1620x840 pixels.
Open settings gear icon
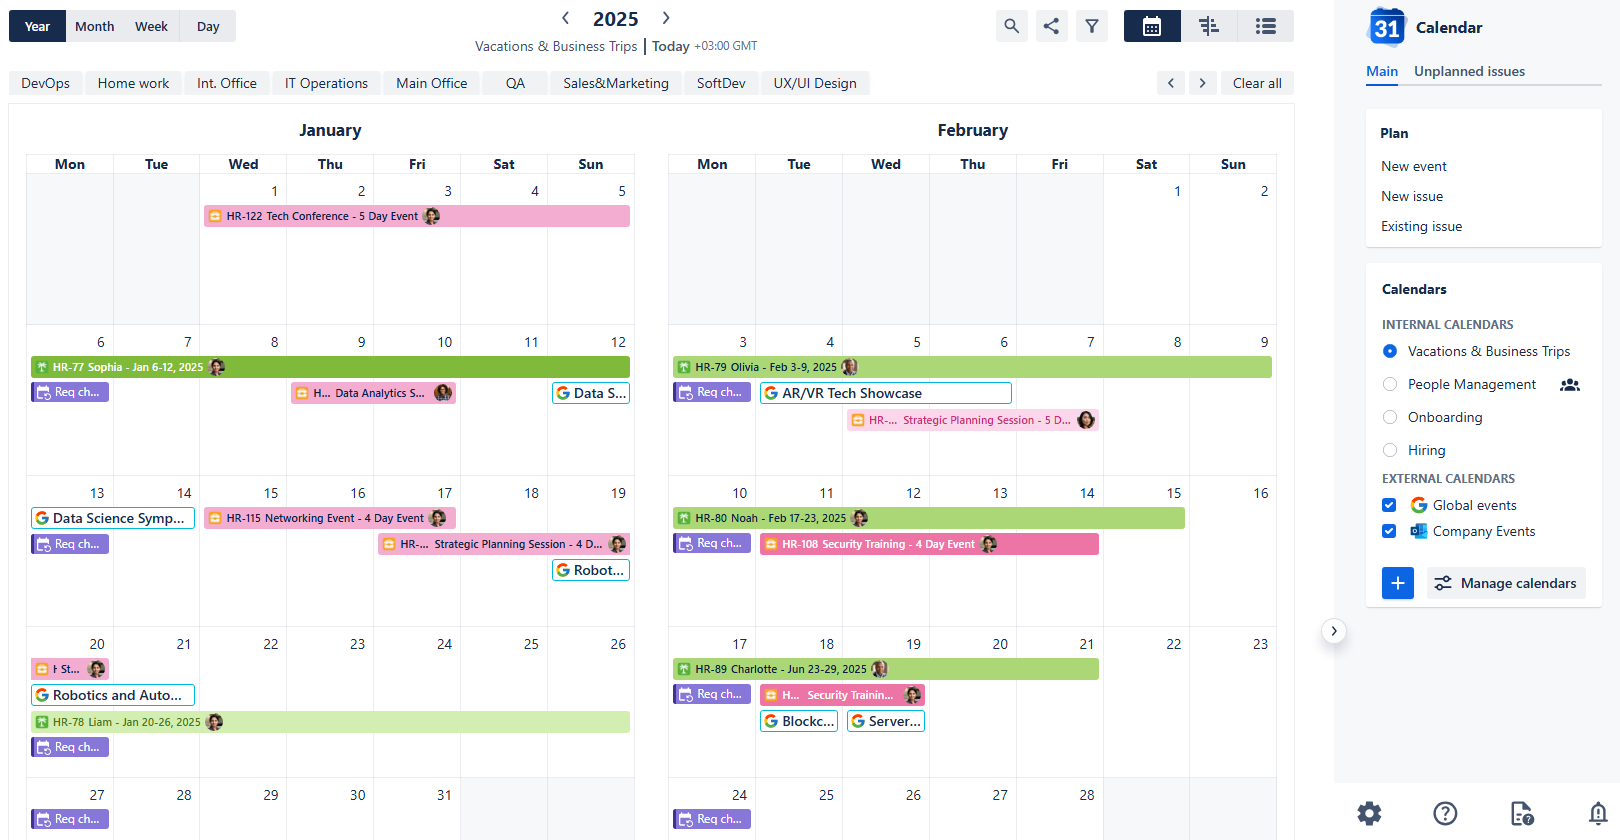(1369, 813)
